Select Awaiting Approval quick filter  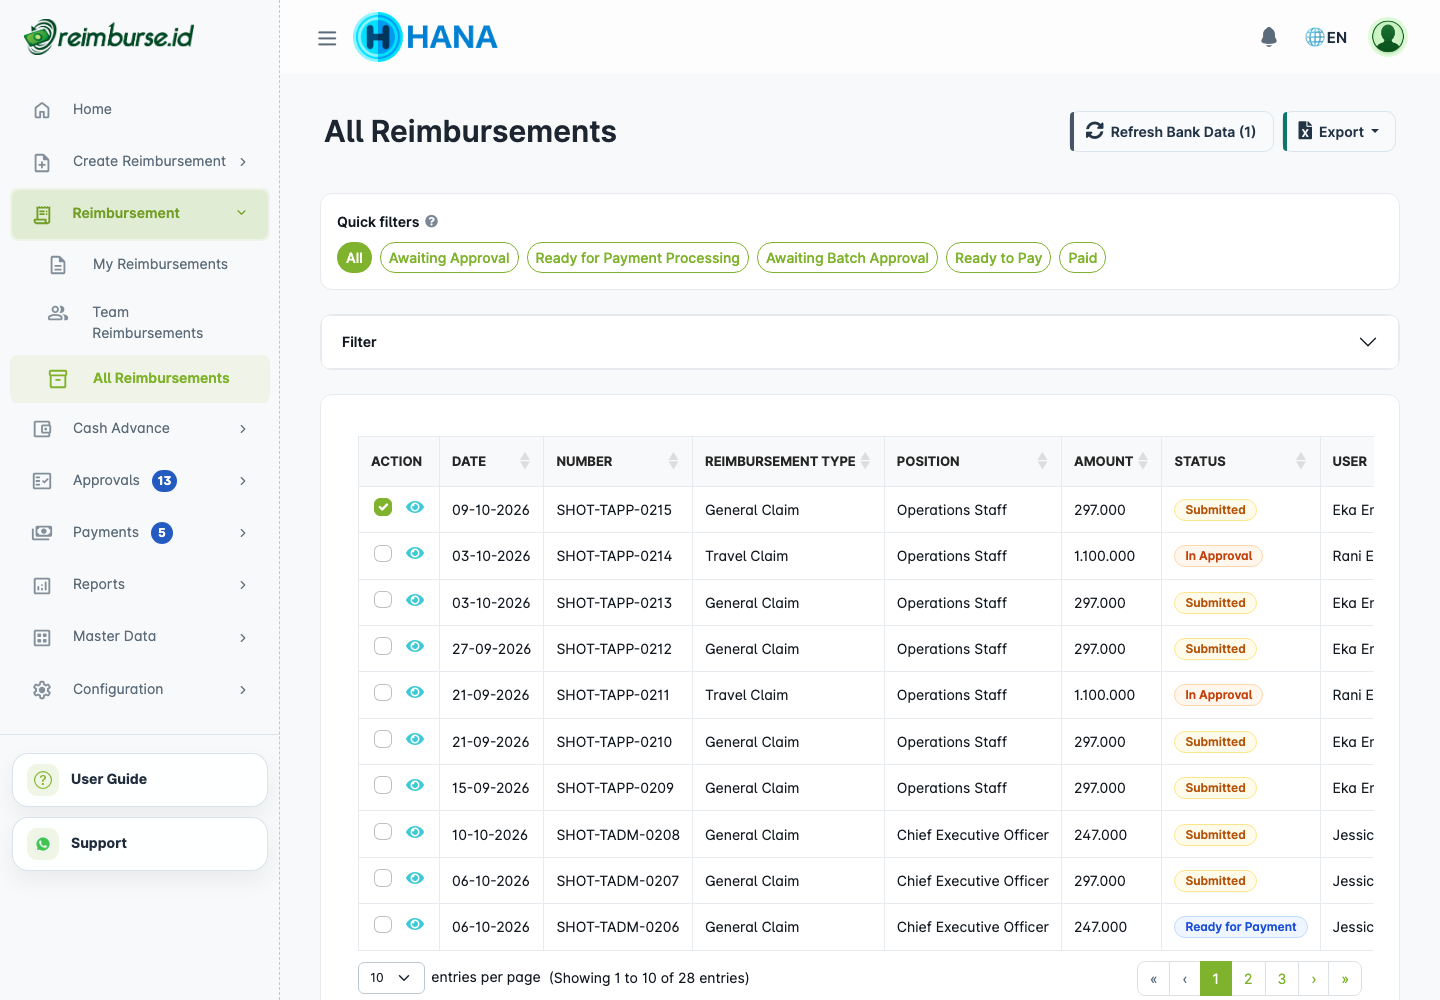(x=449, y=258)
